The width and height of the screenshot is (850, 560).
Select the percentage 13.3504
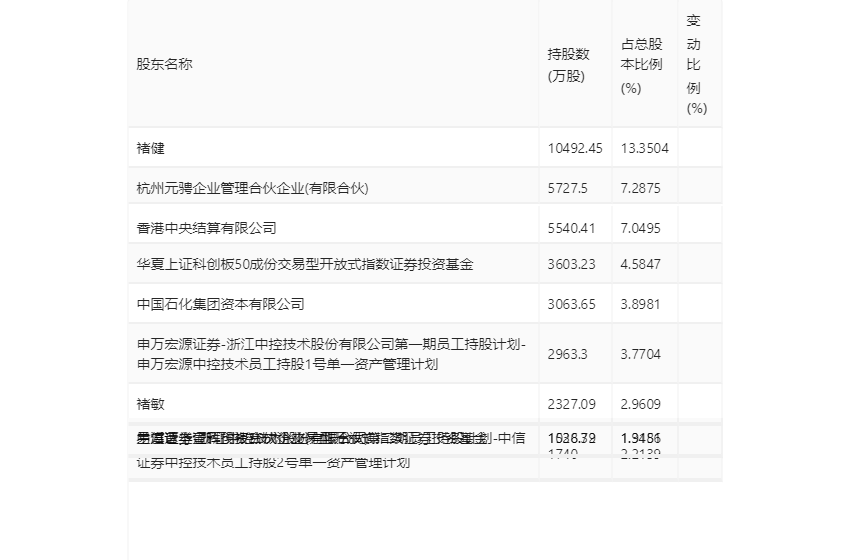point(645,148)
